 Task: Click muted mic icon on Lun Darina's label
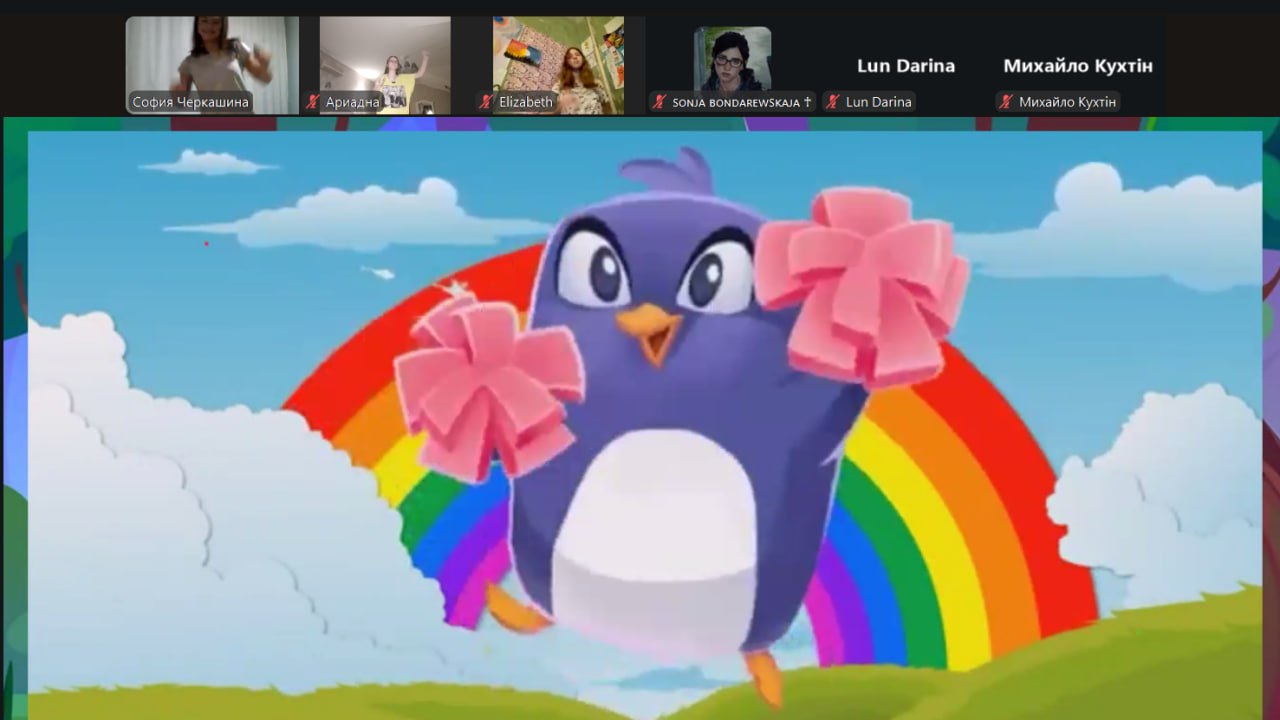(x=833, y=102)
